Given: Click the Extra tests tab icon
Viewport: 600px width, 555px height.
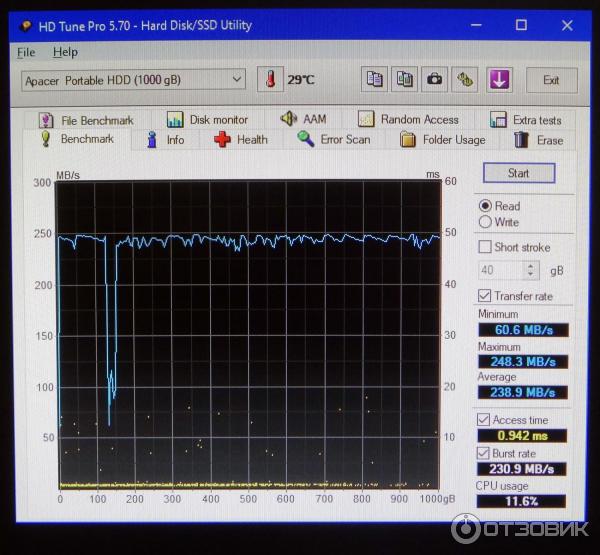Looking at the screenshot, I should tap(498, 119).
